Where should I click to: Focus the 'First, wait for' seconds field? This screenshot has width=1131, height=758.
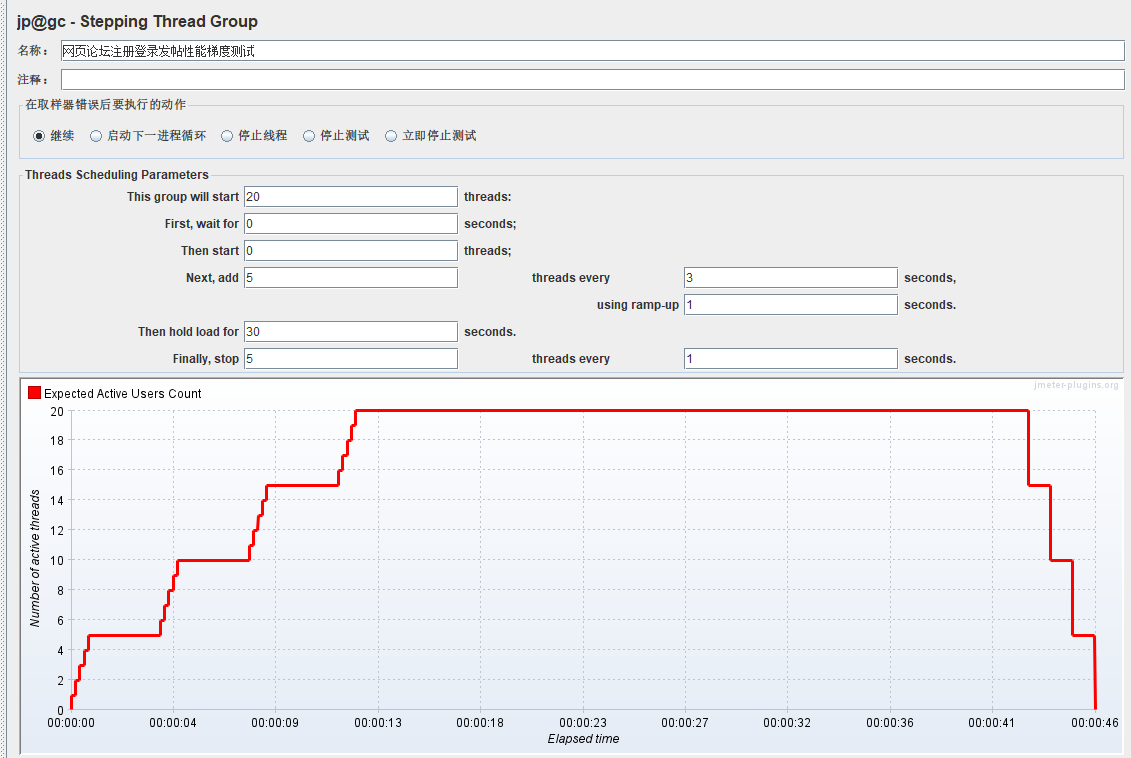pos(351,224)
